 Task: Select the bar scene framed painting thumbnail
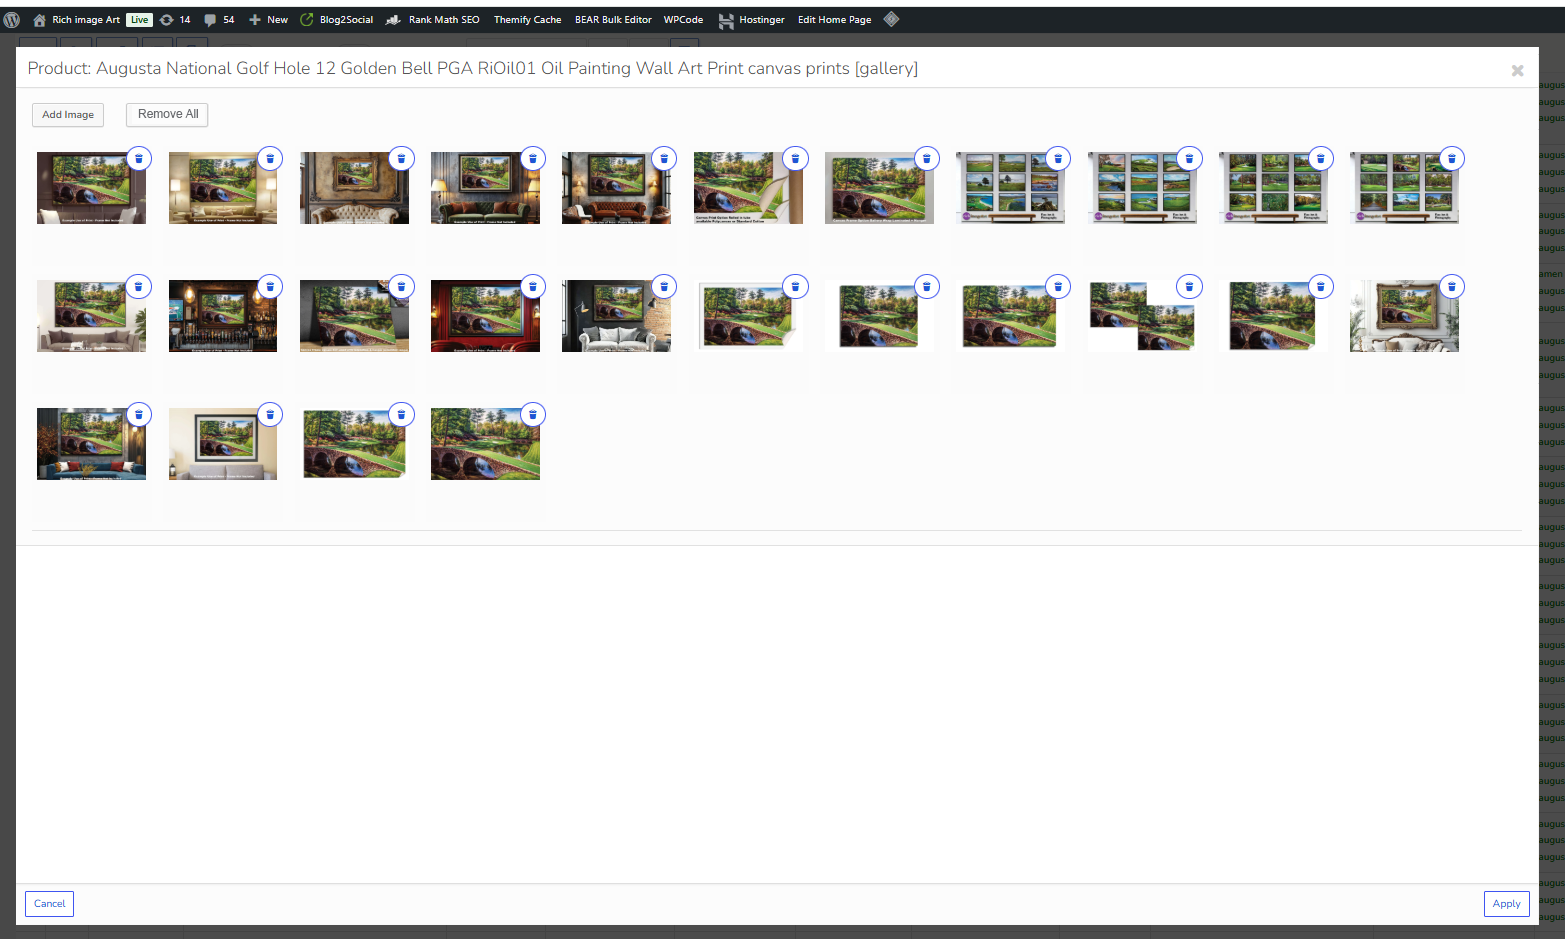[223, 316]
